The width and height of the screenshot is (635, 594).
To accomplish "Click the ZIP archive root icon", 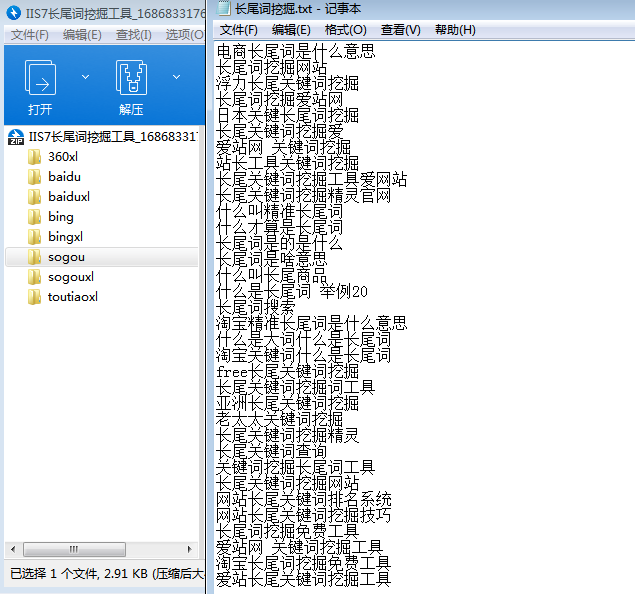I will point(16,137).
